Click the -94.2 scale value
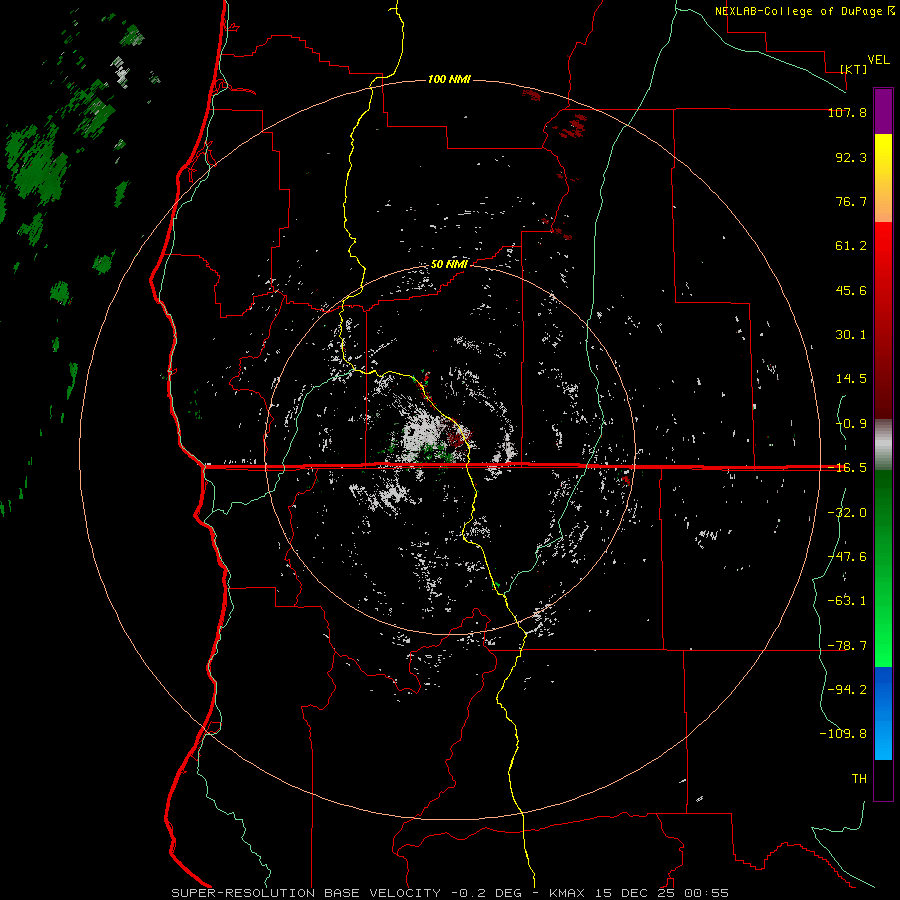The width and height of the screenshot is (900, 900). (847, 690)
